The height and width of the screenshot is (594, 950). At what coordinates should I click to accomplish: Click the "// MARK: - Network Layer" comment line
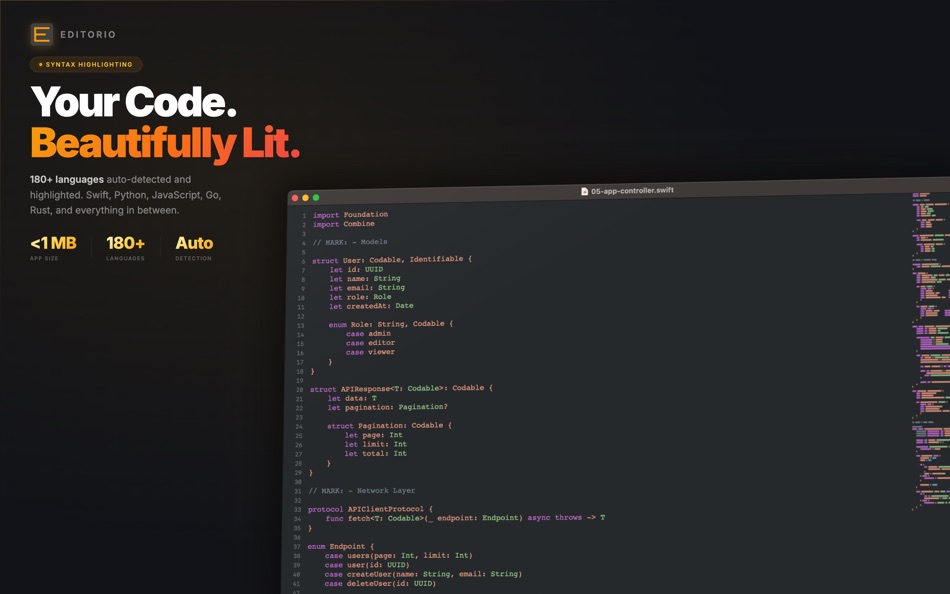coord(362,491)
